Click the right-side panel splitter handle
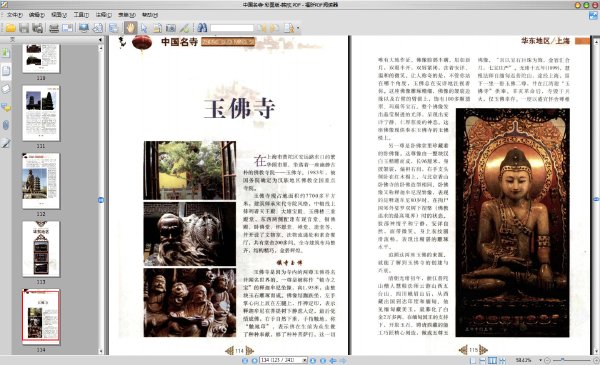The width and height of the screenshot is (600, 365). point(596,199)
